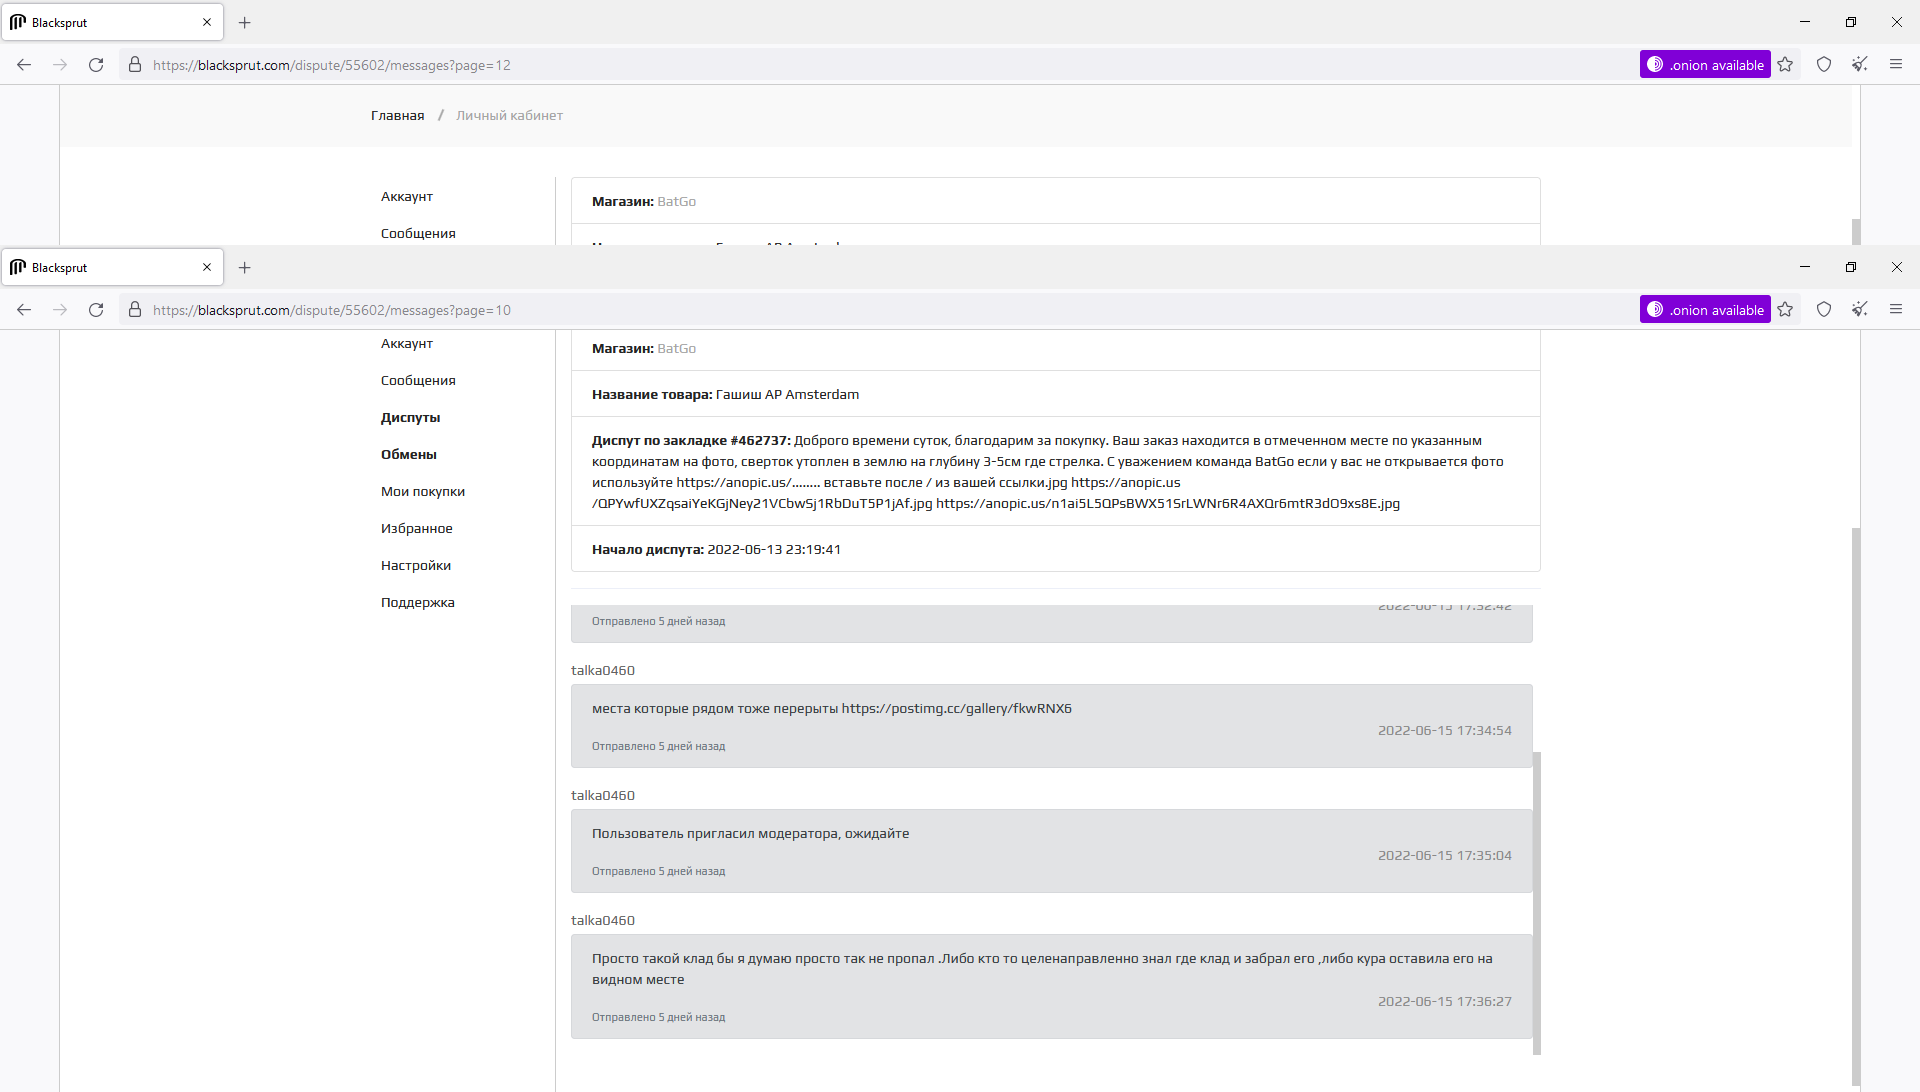Reload page in the background browser window
Screen dimensions: 1920x1092
(x=96, y=65)
